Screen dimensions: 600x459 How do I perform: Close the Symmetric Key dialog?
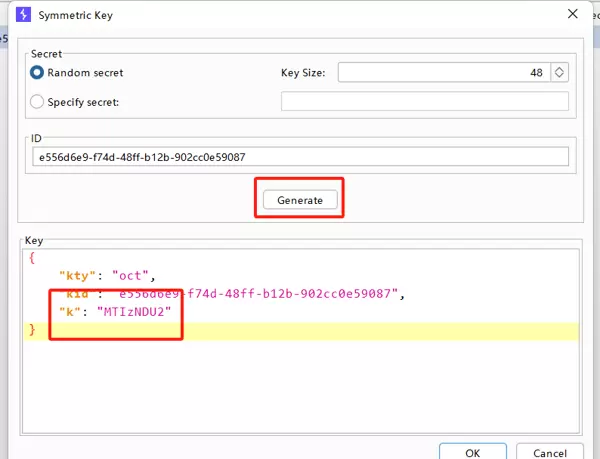pos(571,15)
